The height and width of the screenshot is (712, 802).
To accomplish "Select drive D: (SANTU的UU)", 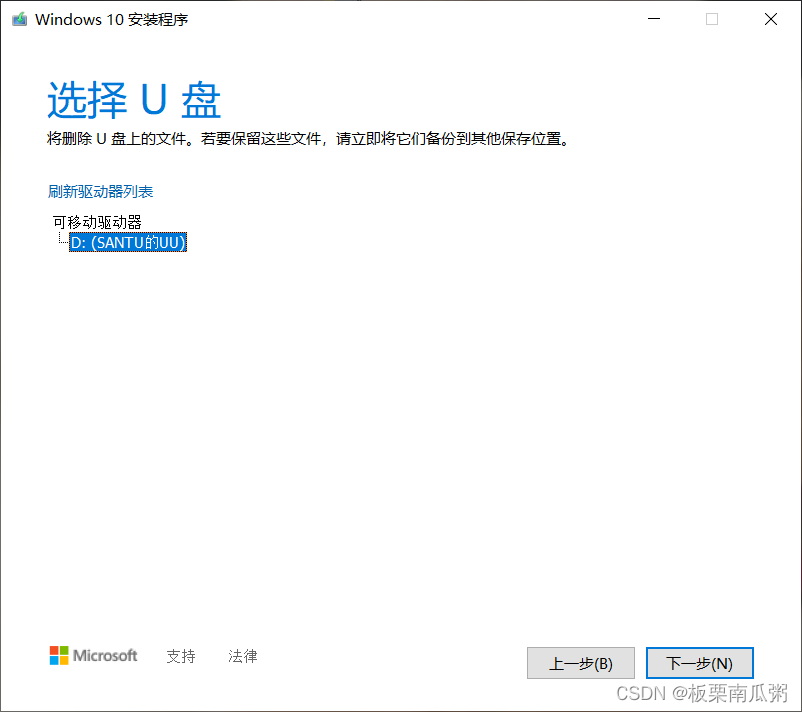I will pyautogui.click(x=128, y=242).
